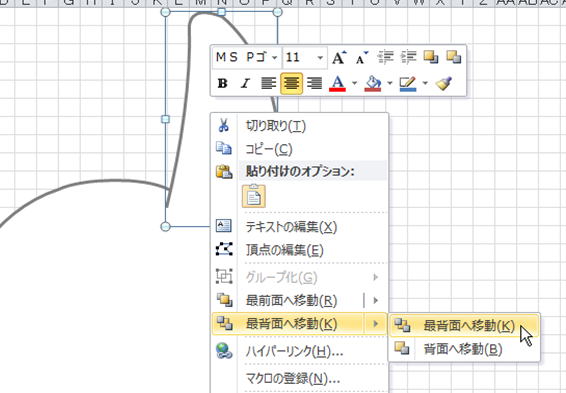
Task: Click the bottom-left corner handle of shape
Action: tap(165, 227)
